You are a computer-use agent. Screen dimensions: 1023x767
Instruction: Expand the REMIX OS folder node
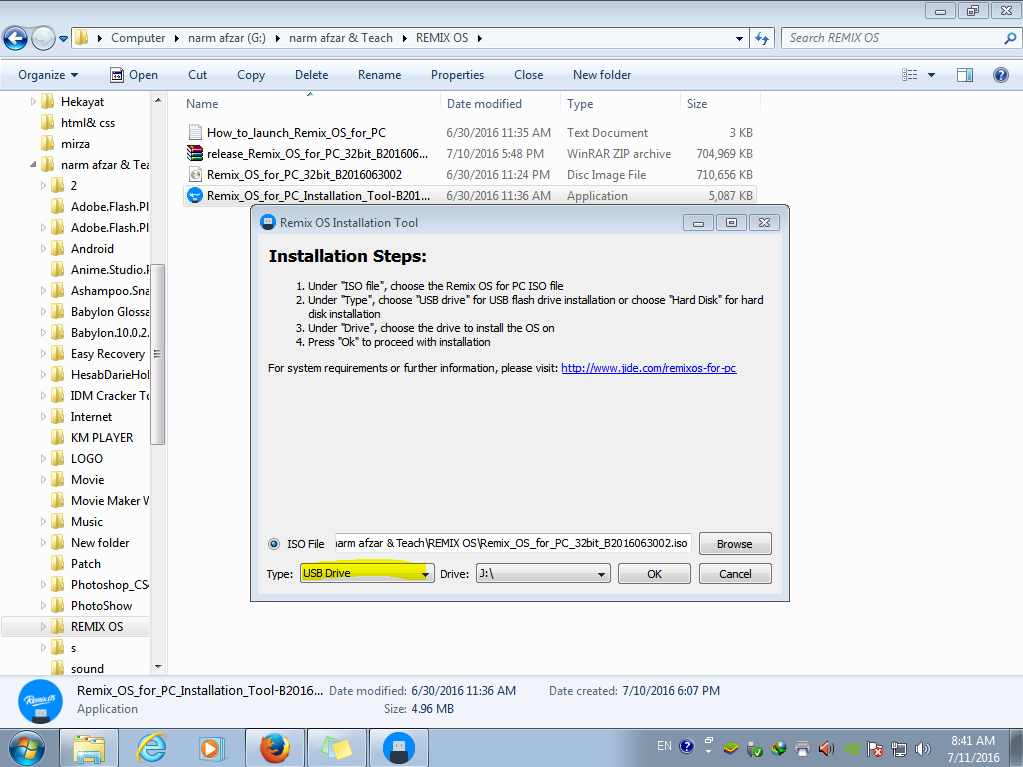pyautogui.click(x=44, y=627)
